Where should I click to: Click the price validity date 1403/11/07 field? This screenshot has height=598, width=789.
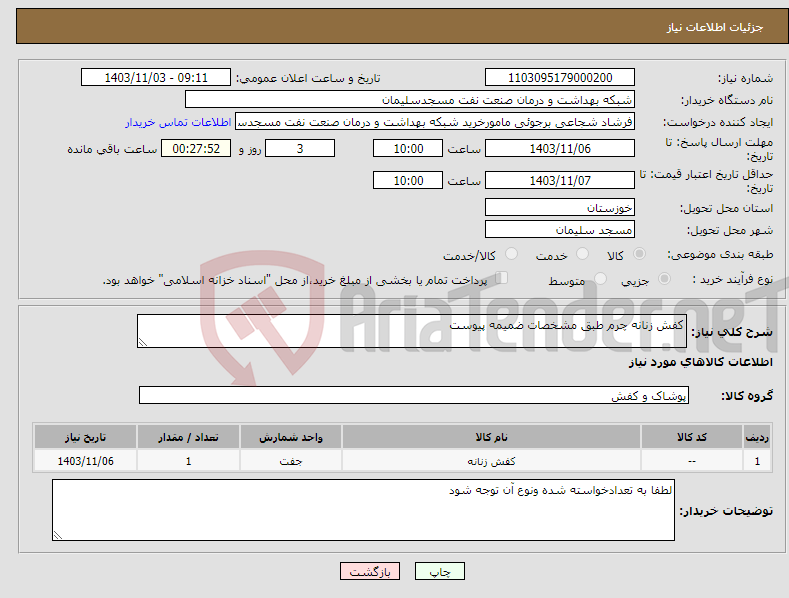560,180
